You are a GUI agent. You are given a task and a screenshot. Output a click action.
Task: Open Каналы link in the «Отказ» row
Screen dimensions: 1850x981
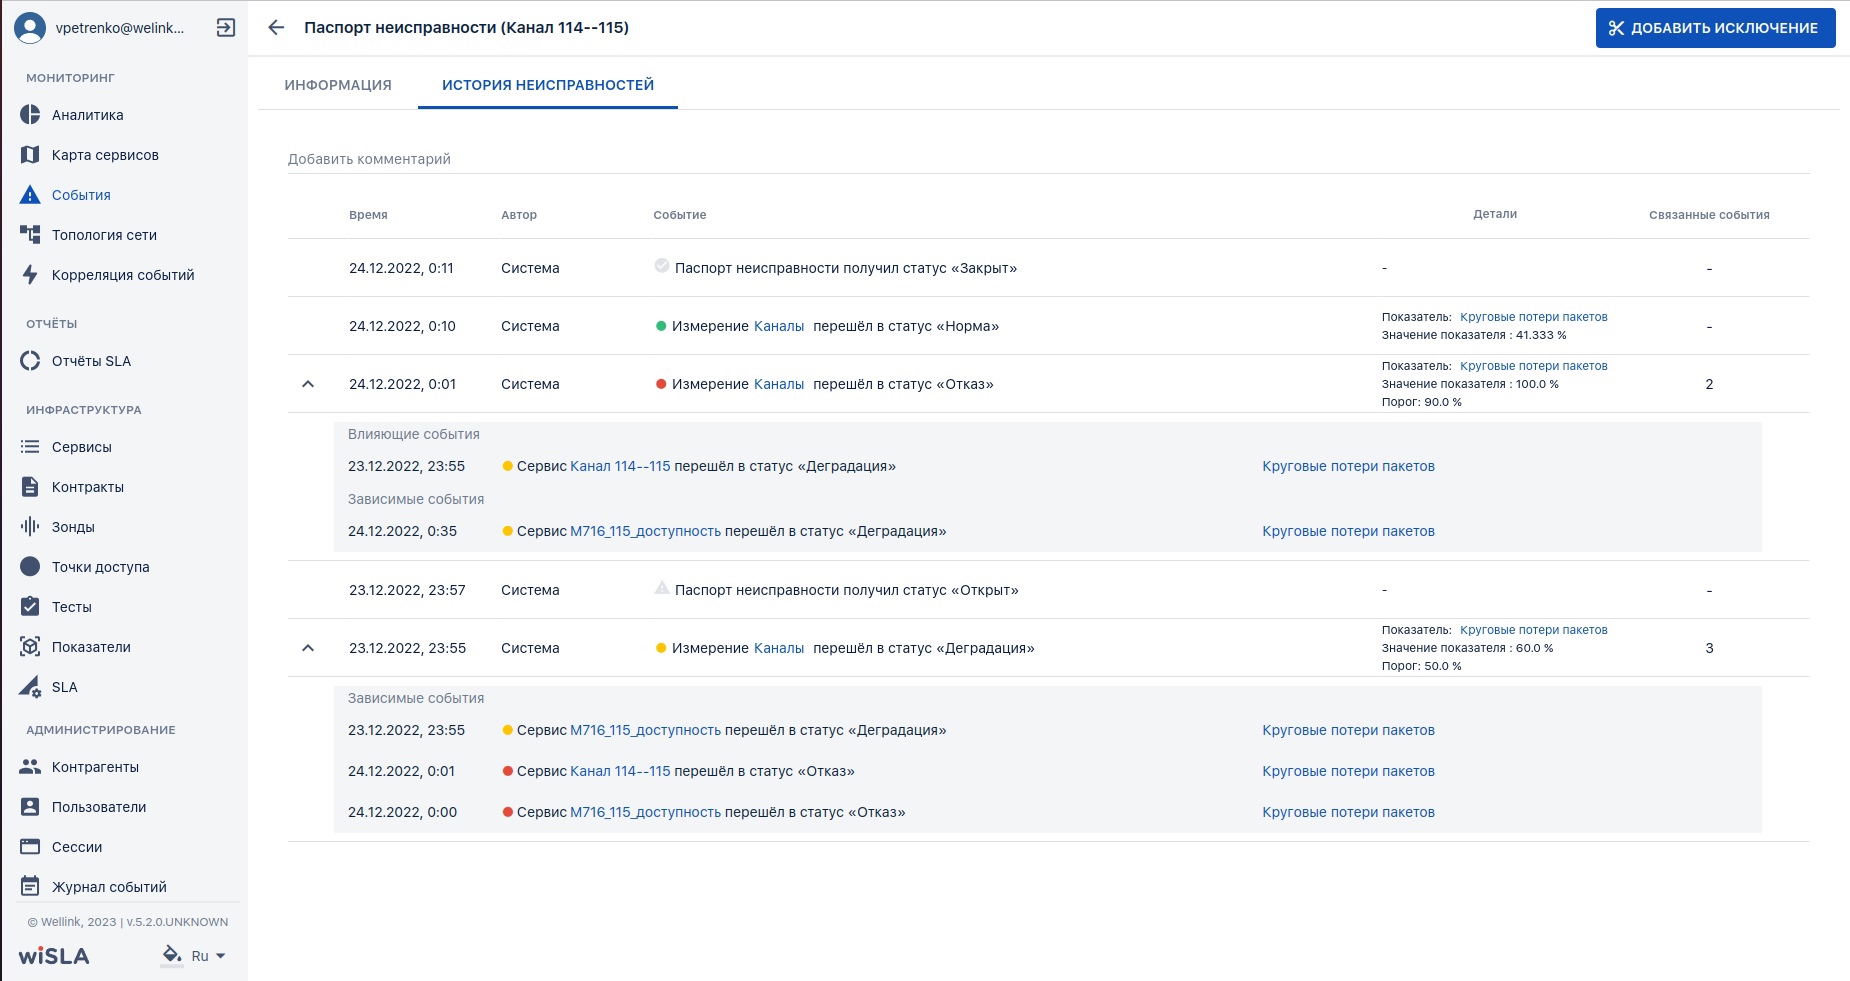click(x=779, y=384)
